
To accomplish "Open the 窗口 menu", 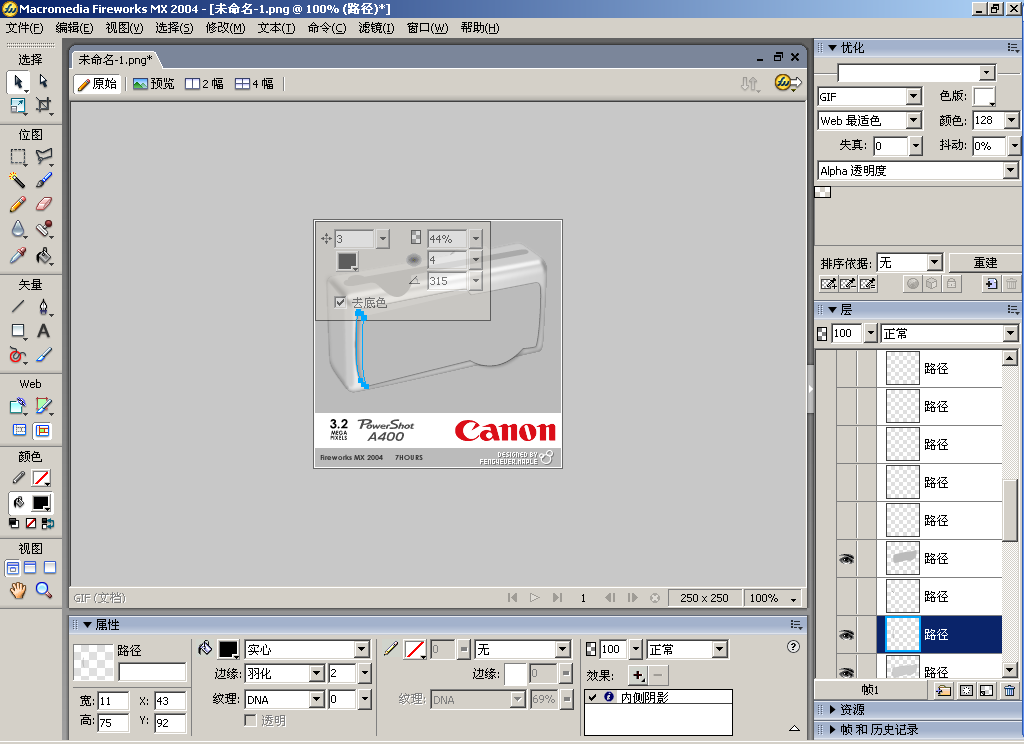I will [x=428, y=27].
